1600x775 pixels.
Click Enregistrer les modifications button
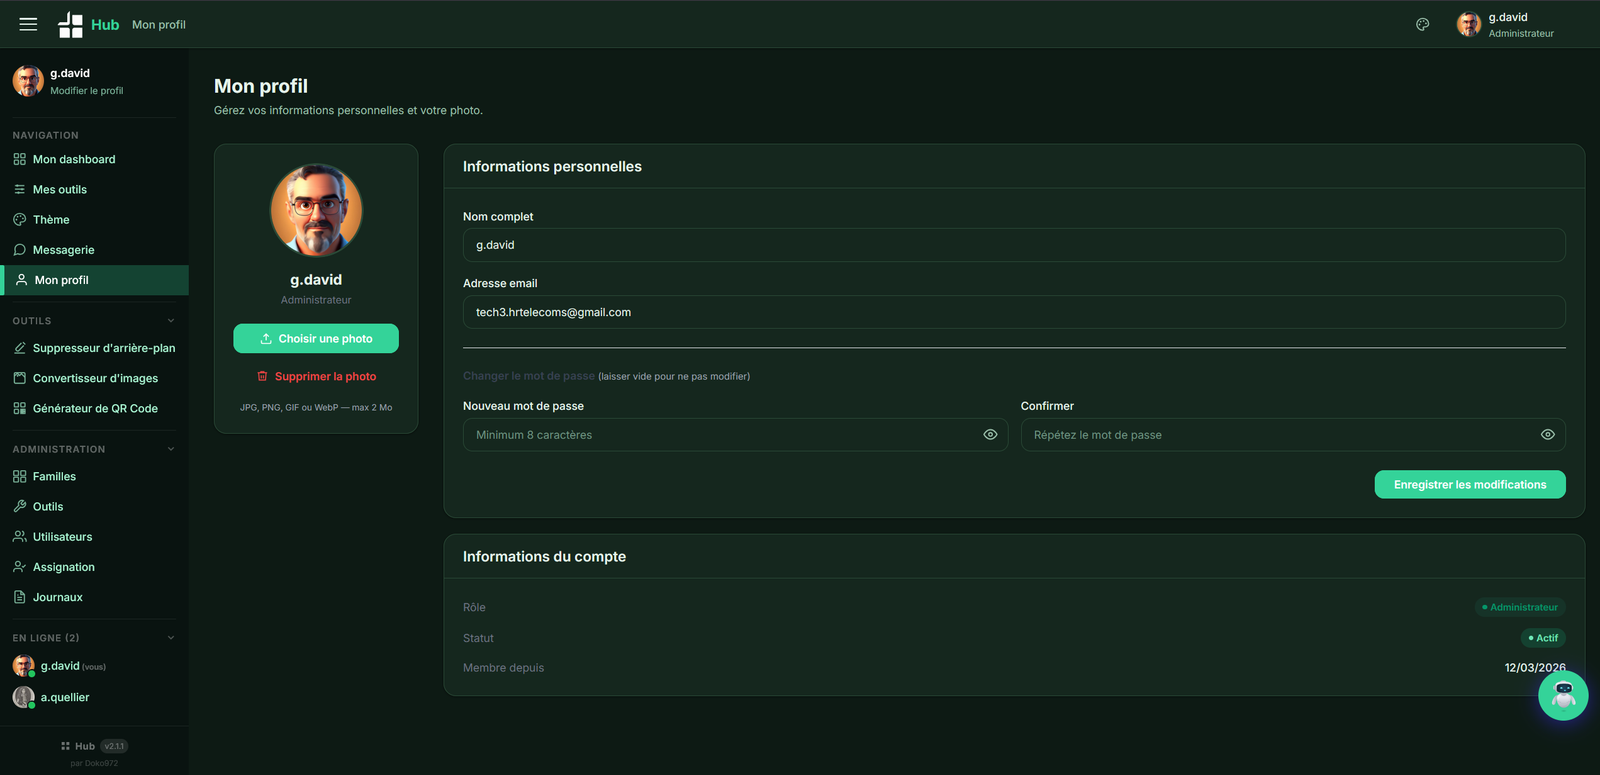(x=1470, y=485)
